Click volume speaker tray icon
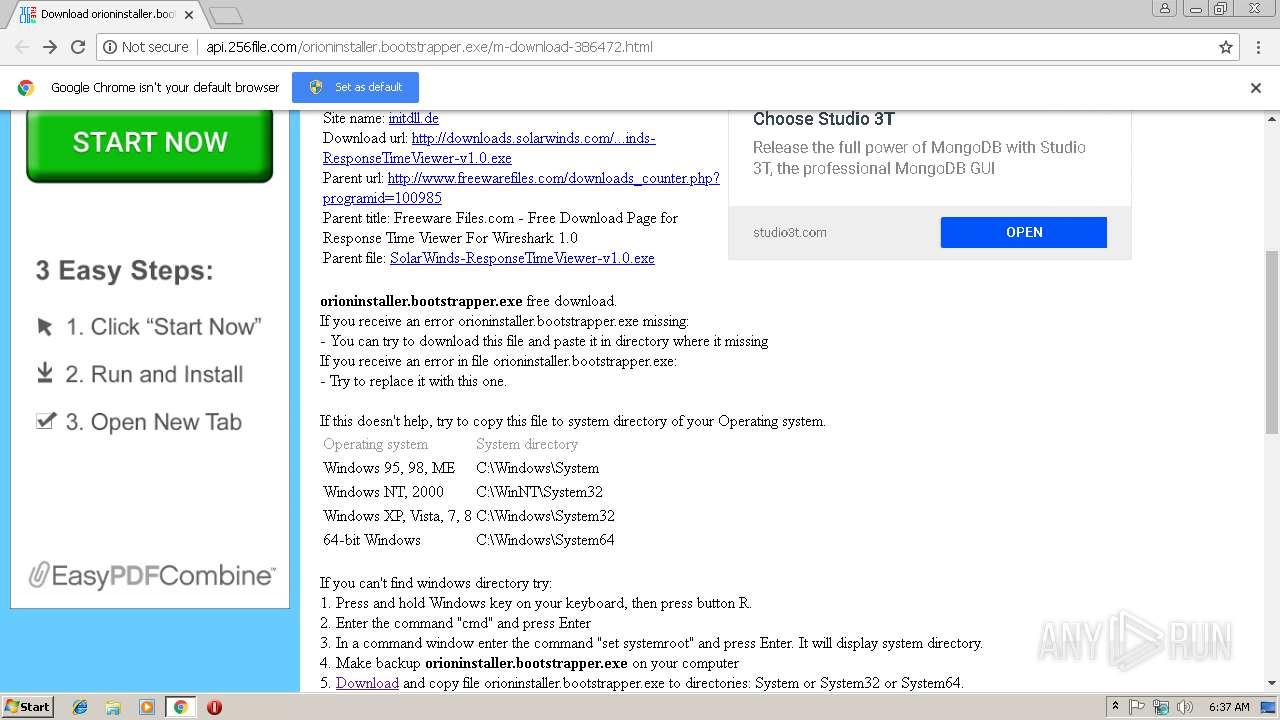1280x720 pixels. pyautogui.click(x=1184, y=707)
